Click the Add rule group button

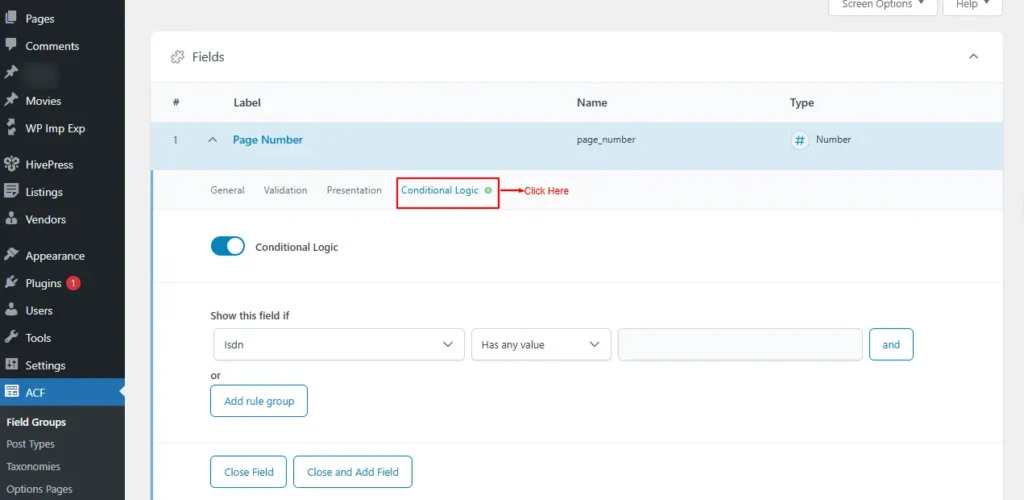(259, 401)
